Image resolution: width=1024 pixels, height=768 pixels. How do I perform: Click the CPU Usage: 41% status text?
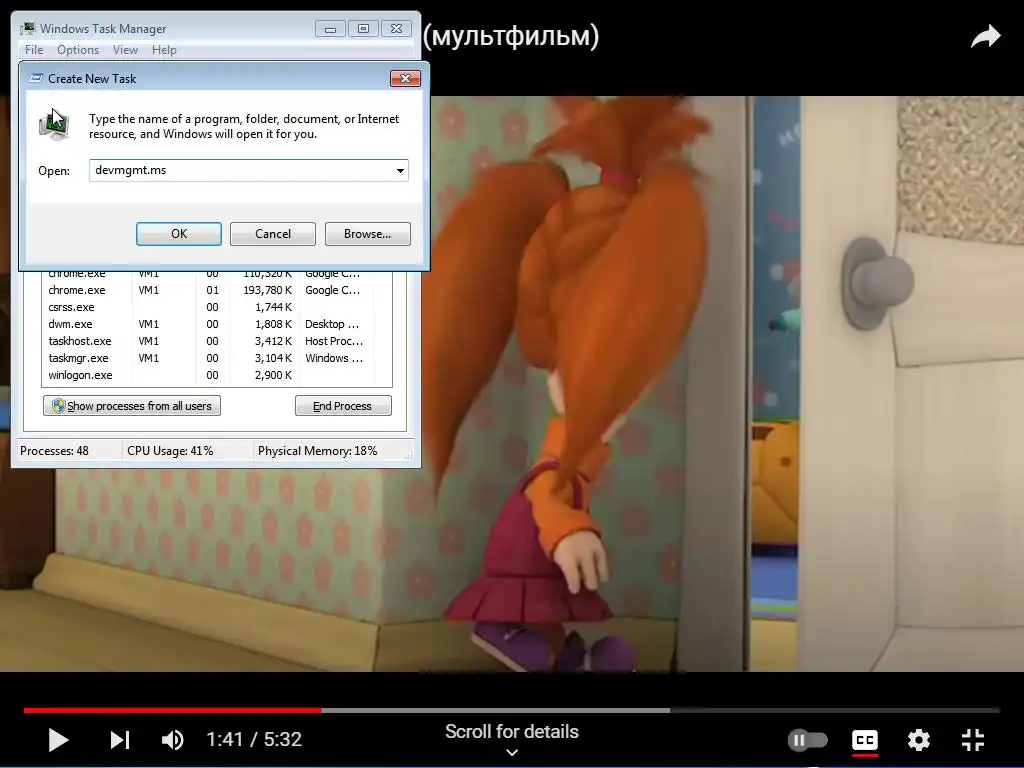[x=170, y=451]
